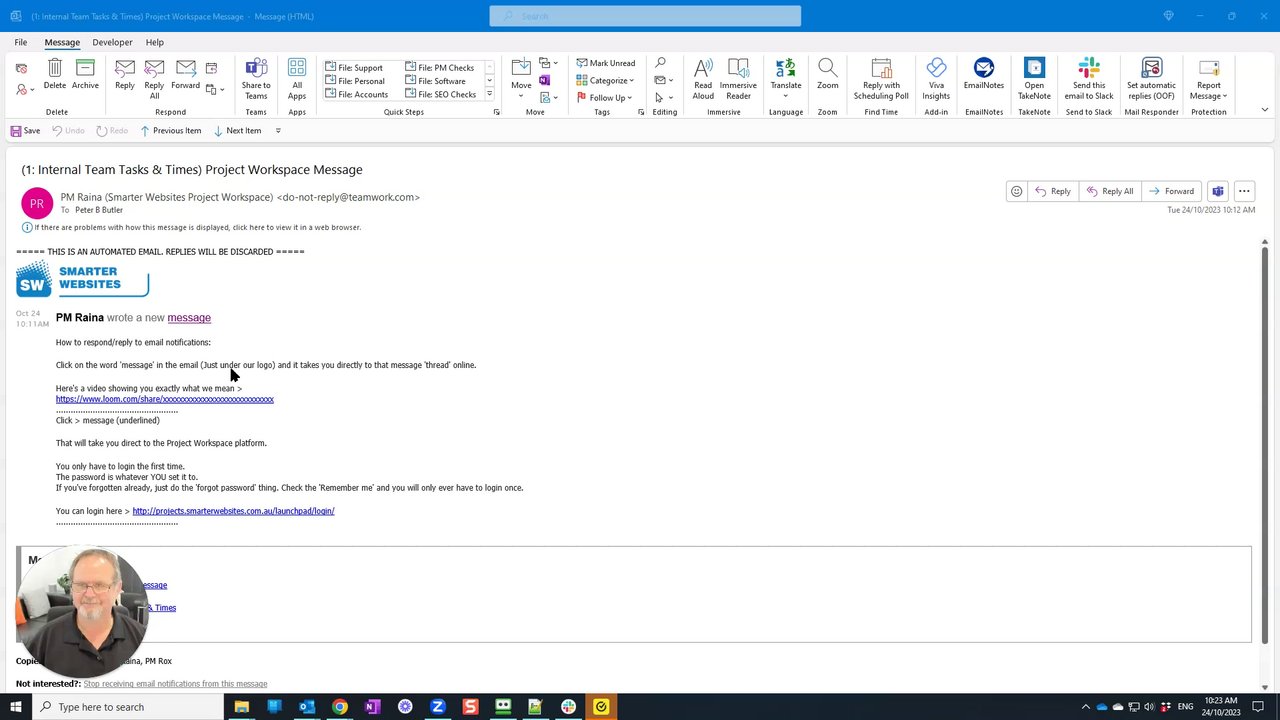This screenshot has width=1280, height=720.
Task: Mark the message as Unread
Action: 606,63
